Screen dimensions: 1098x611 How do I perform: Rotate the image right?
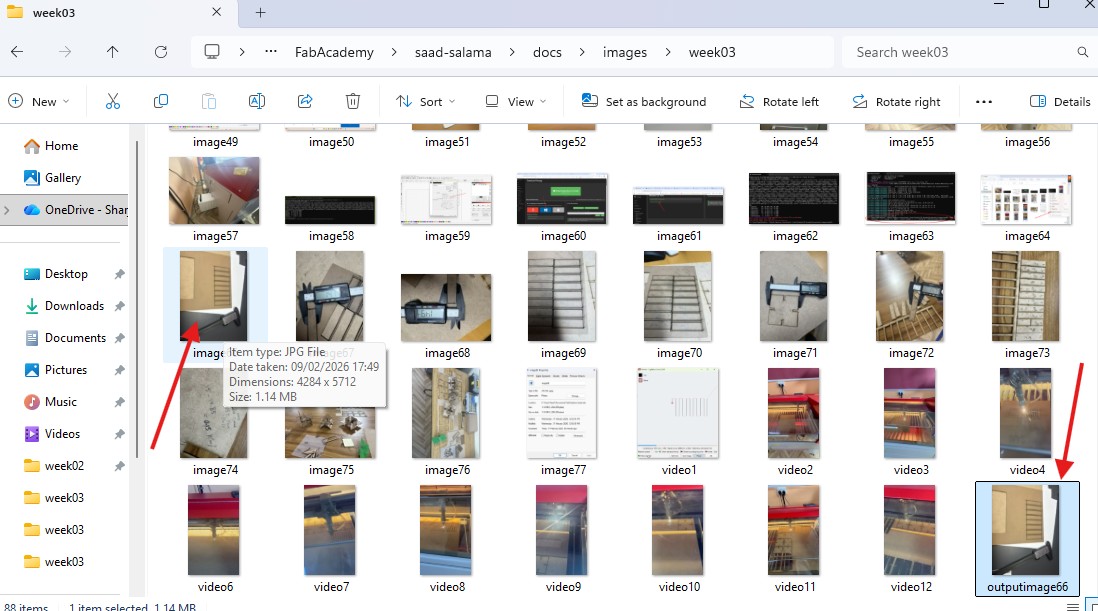pyautogui.click(x=896, y=101)
